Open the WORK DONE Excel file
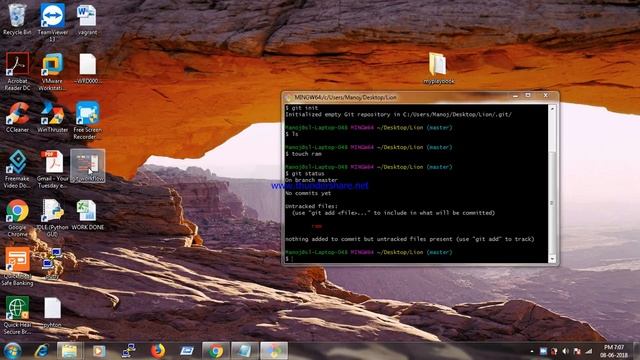 87,214
